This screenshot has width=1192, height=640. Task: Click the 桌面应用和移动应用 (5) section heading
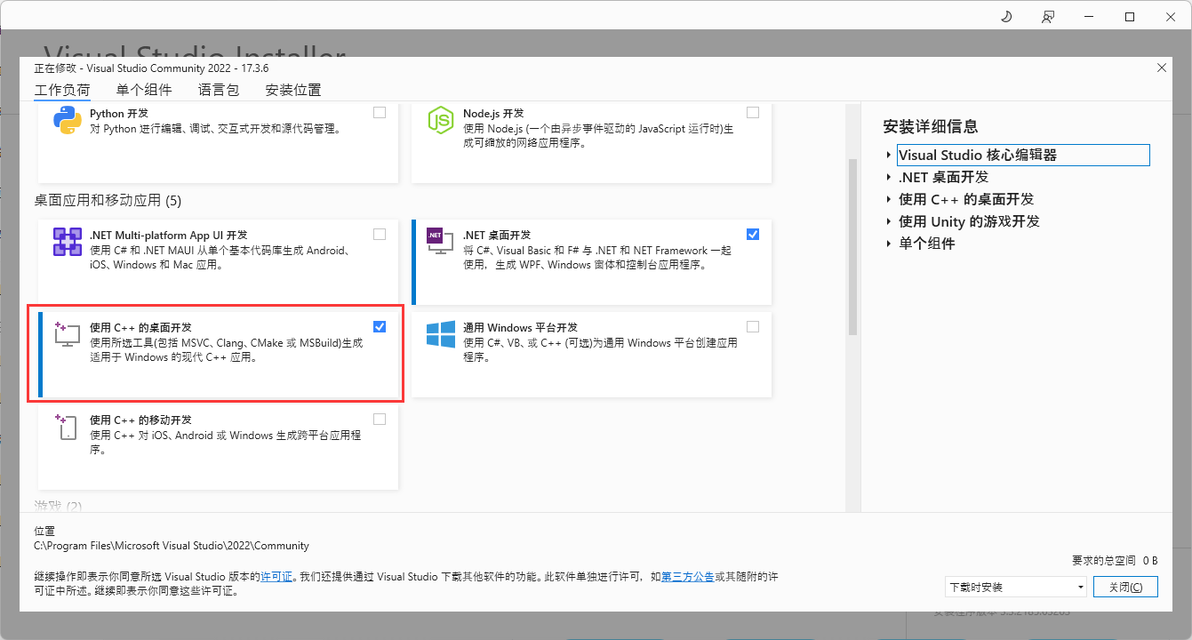[108, 201]
